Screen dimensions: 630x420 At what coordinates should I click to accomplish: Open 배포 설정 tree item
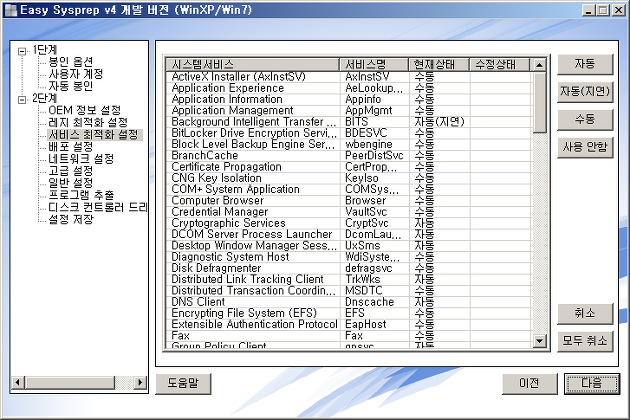71,146
